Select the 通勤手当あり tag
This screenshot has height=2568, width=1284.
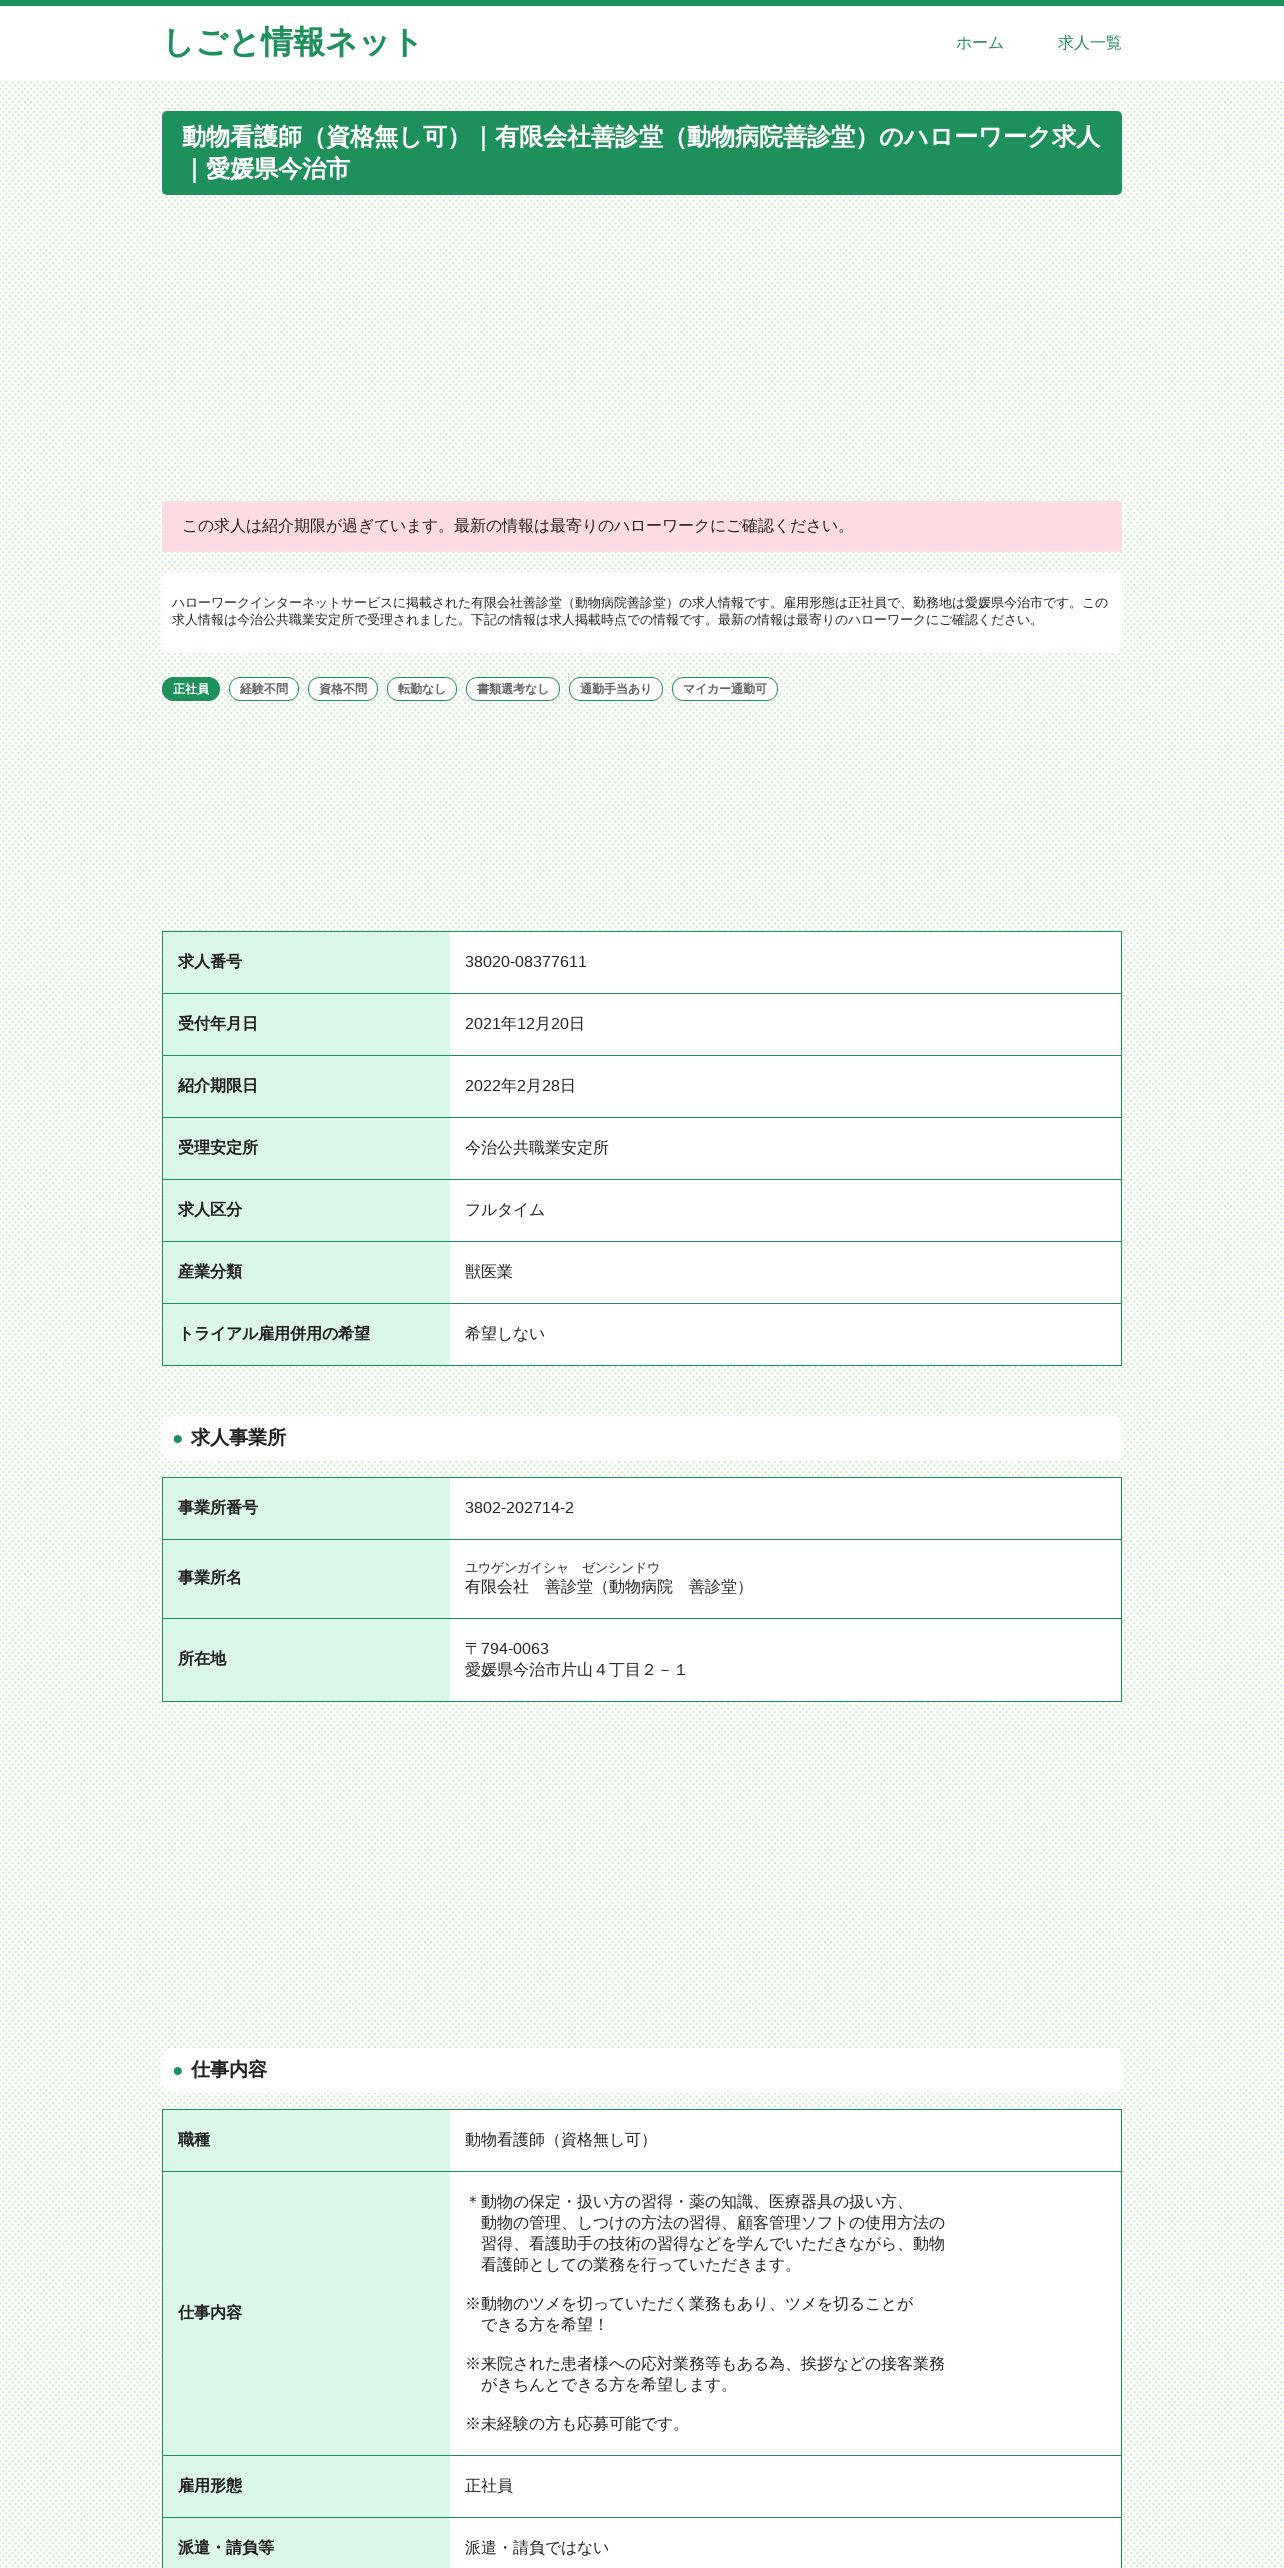point(616,689)
